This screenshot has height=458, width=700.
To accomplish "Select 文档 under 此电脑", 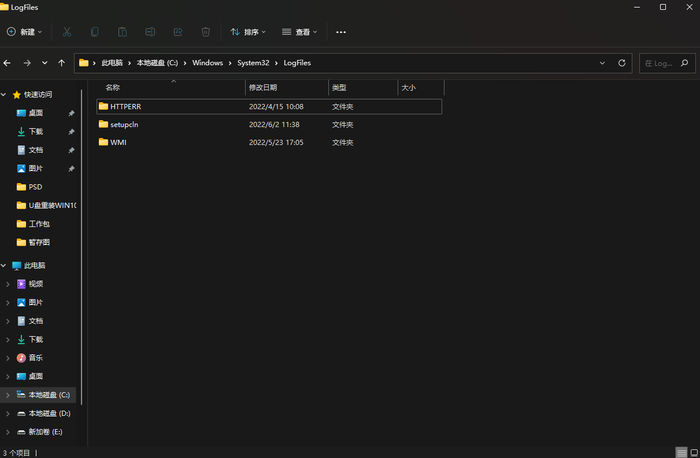I will (x=36, y=321).
